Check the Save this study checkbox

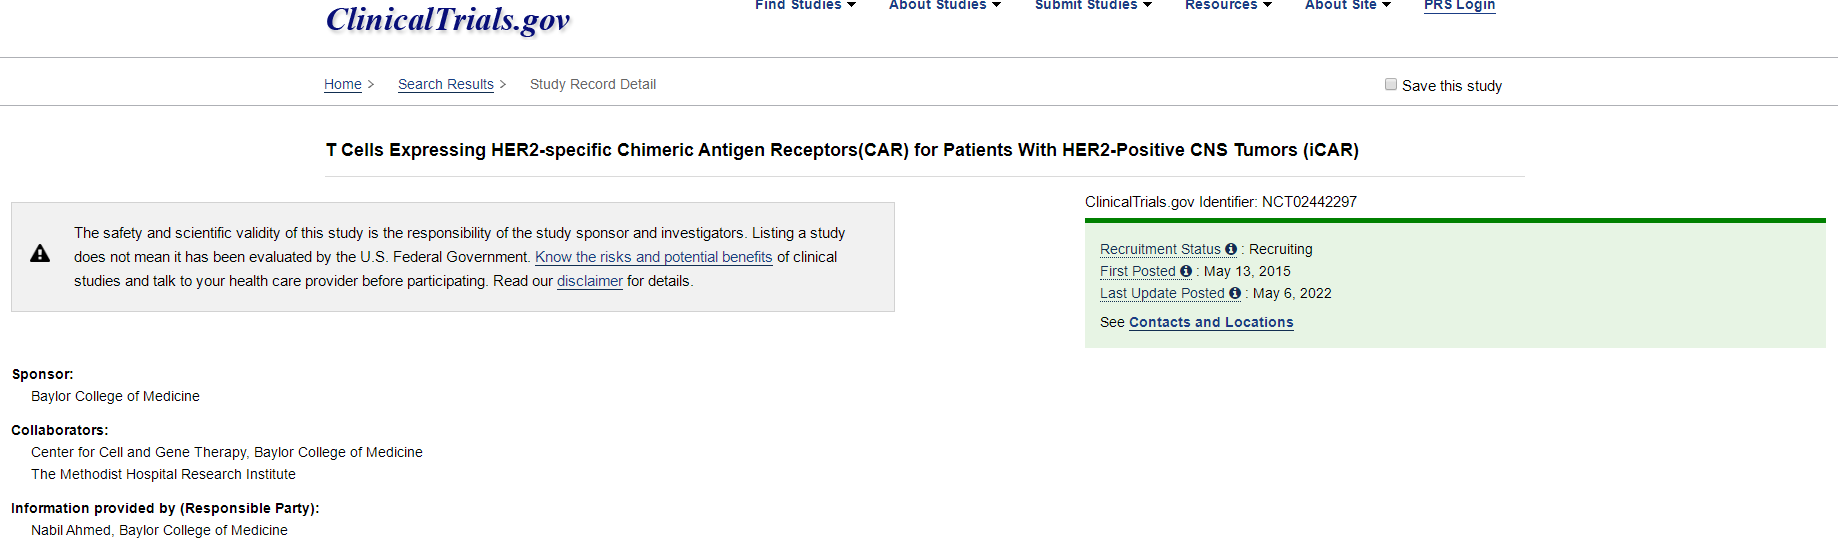[1391, 85]
